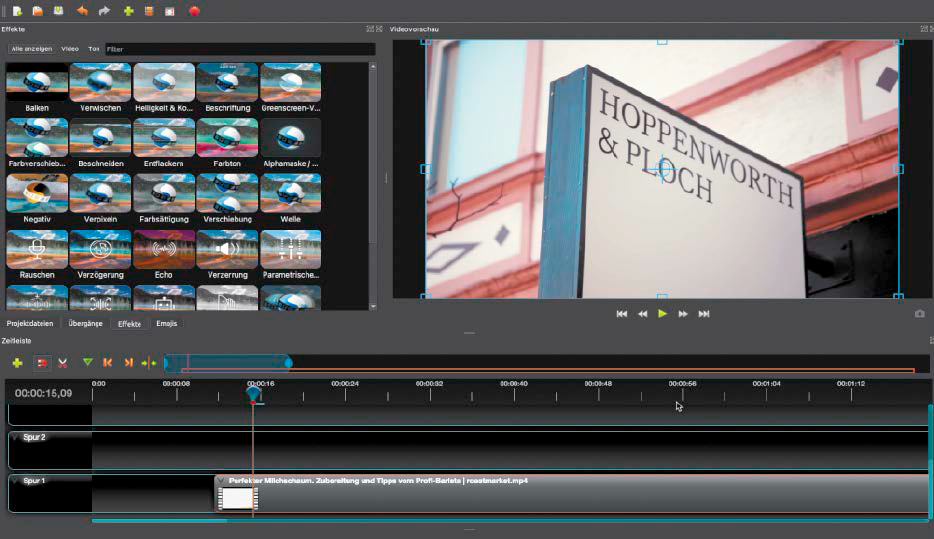Add a new track to the timeline

click(x=17, y=363)
